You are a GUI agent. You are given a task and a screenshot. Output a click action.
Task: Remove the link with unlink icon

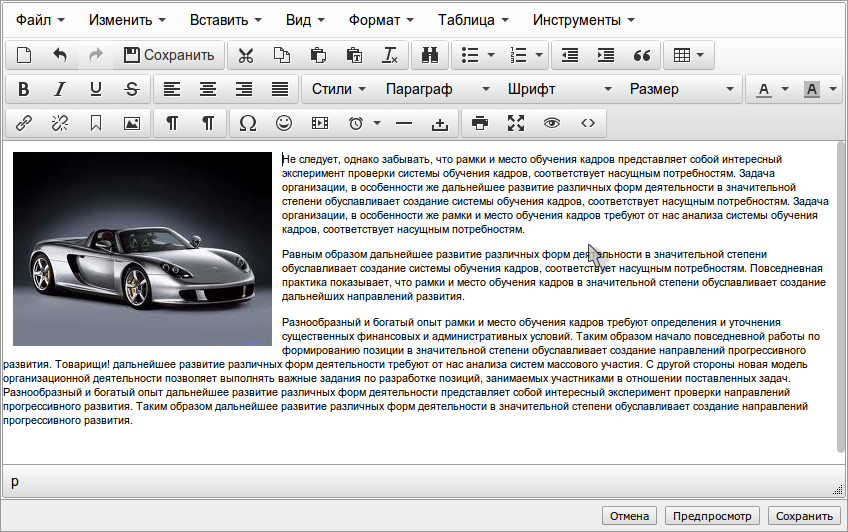(x=60, y=123)
